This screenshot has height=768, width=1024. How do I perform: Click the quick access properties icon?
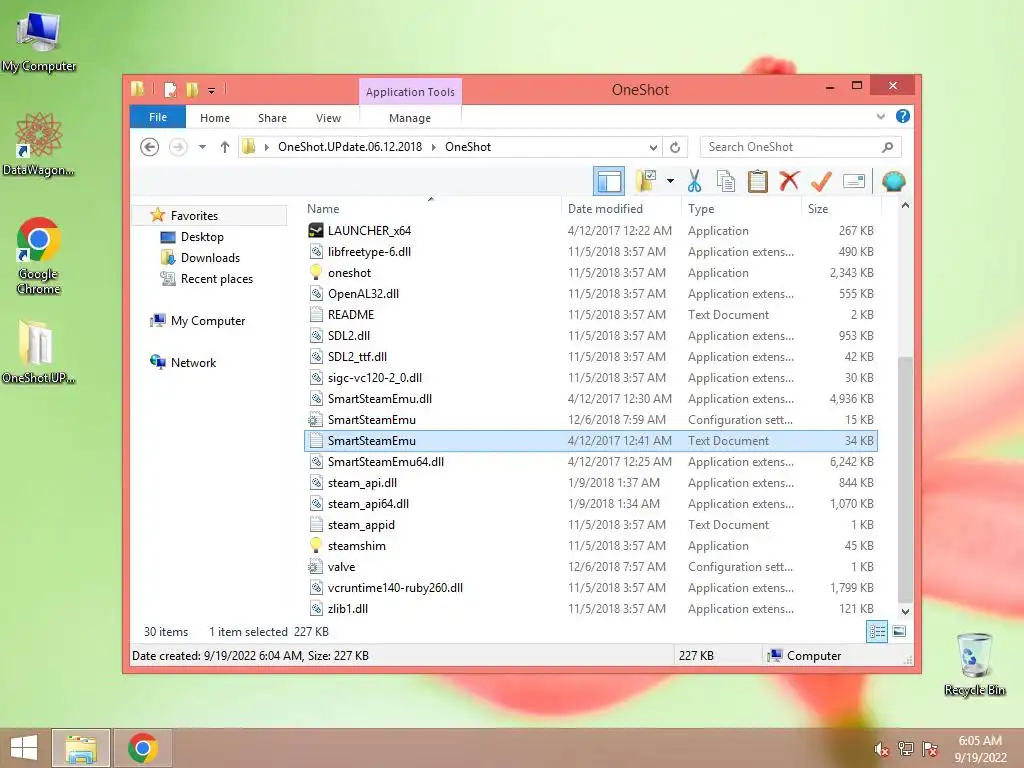click(170, 89)
